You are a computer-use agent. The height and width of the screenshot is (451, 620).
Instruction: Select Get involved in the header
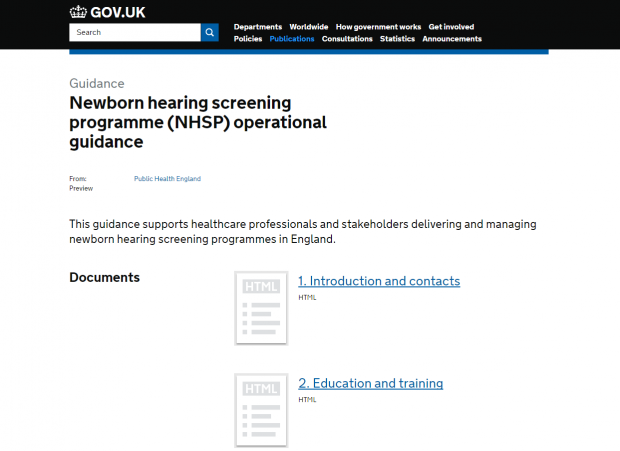451,27
